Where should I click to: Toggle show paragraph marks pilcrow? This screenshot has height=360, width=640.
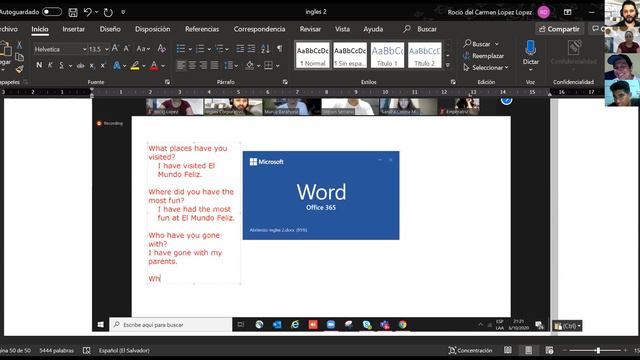click(x=279, y=49)
